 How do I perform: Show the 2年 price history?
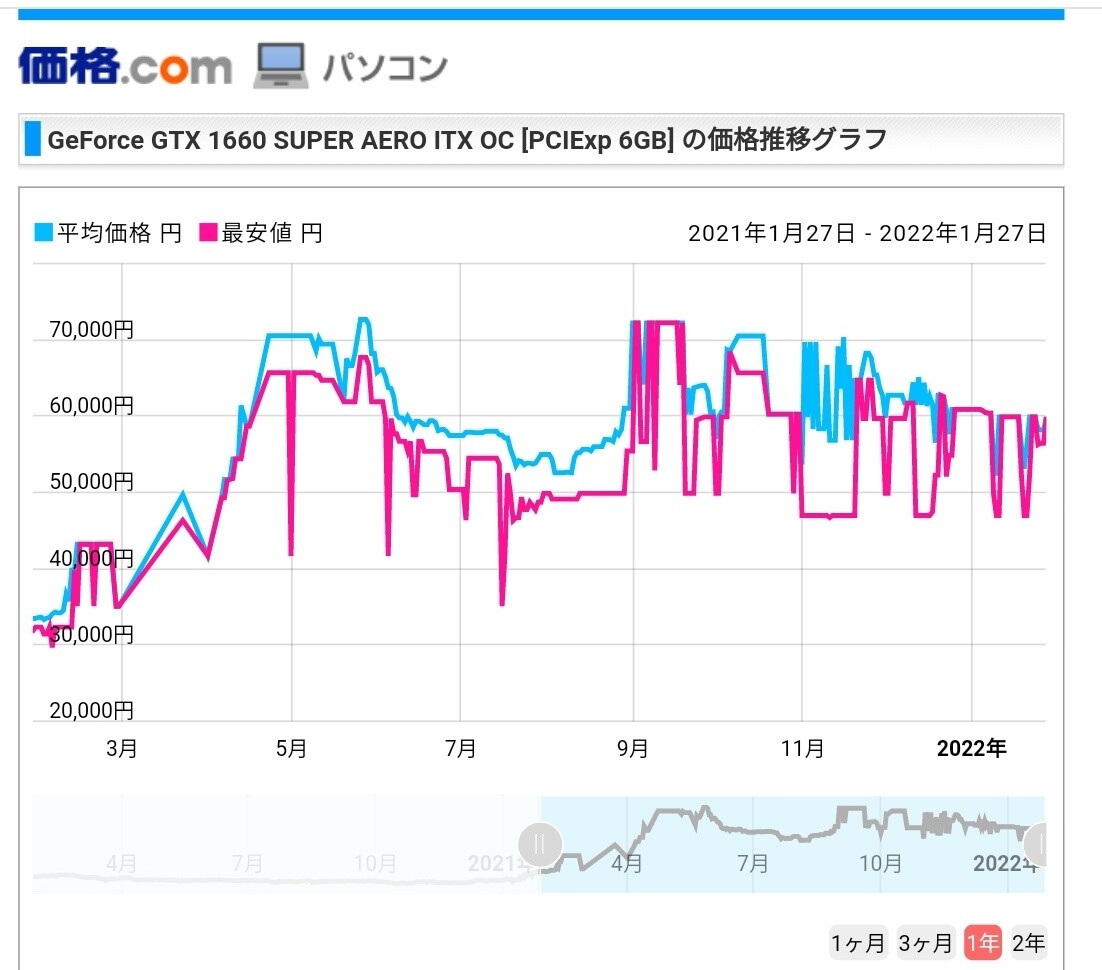(1028, 942)
